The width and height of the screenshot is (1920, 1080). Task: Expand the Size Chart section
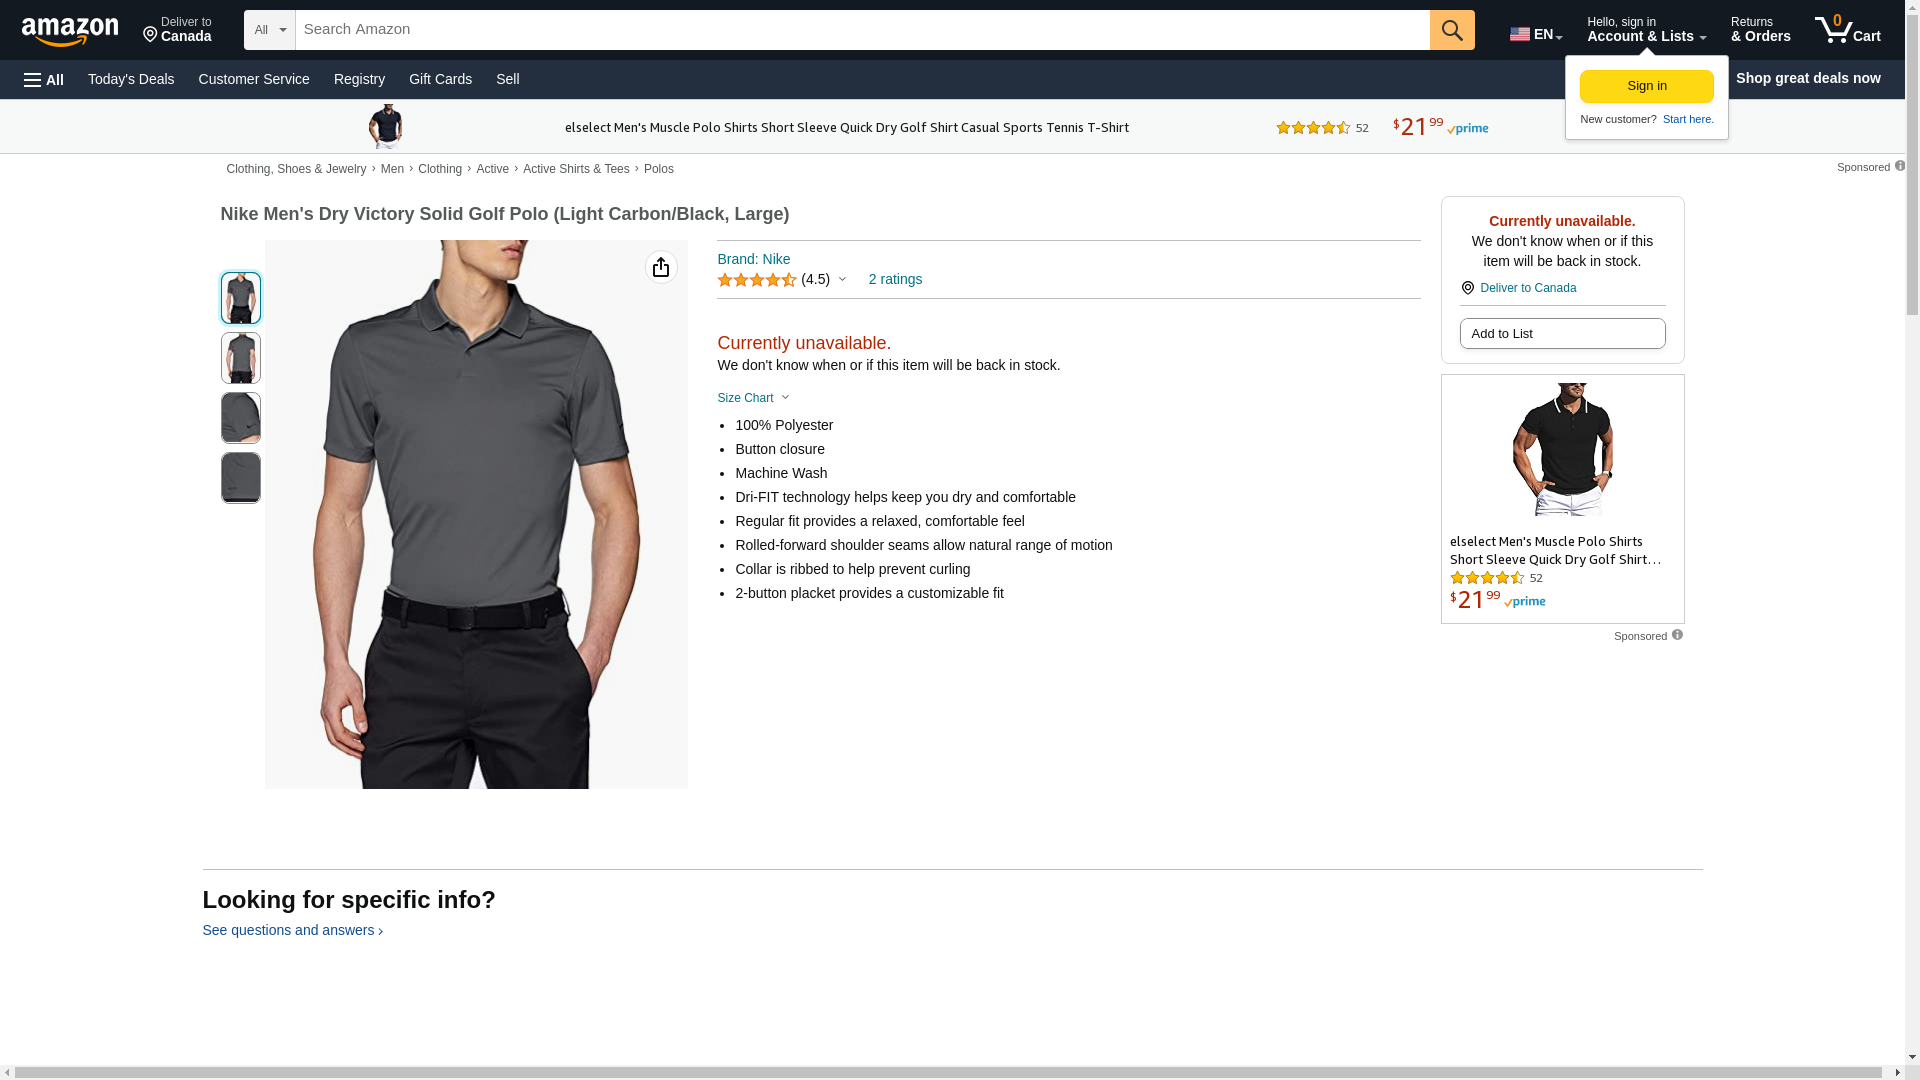click(x=752, y=398)
